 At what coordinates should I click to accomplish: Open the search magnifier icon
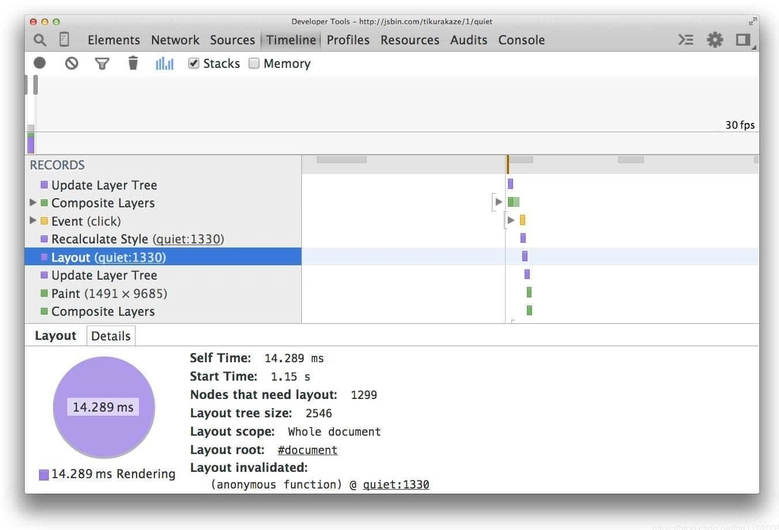40,40
